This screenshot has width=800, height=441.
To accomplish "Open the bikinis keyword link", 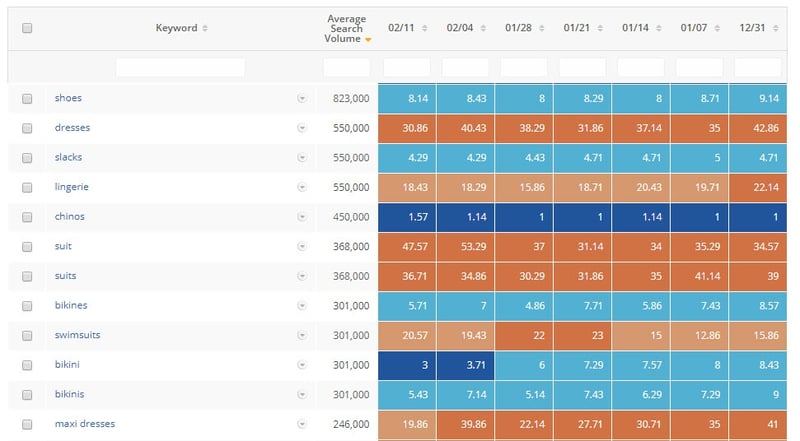I will tap(69, 394).
